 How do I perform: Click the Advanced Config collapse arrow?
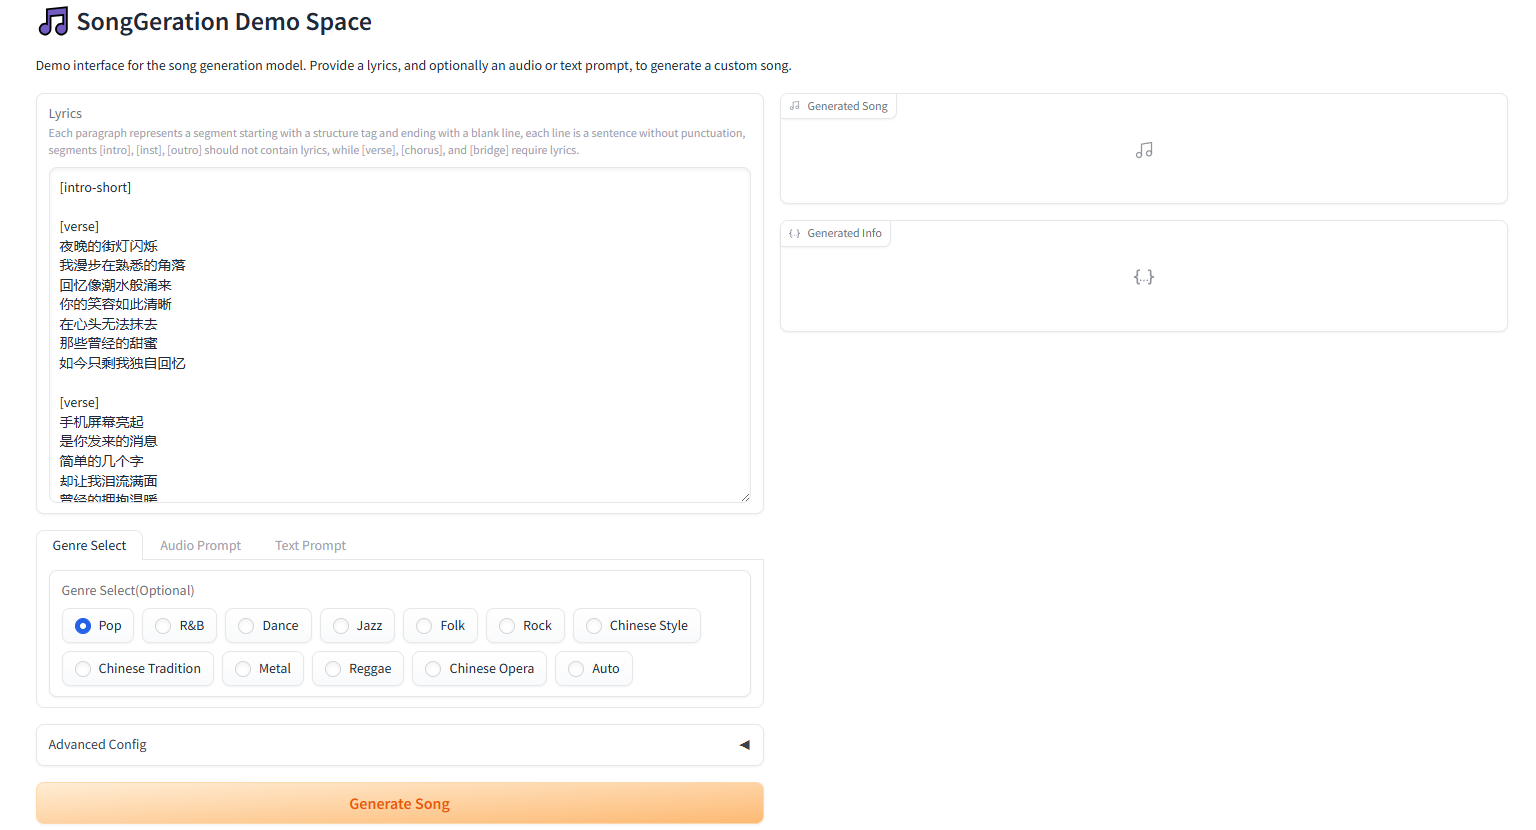pyautogui.click(x=744, y=745)
